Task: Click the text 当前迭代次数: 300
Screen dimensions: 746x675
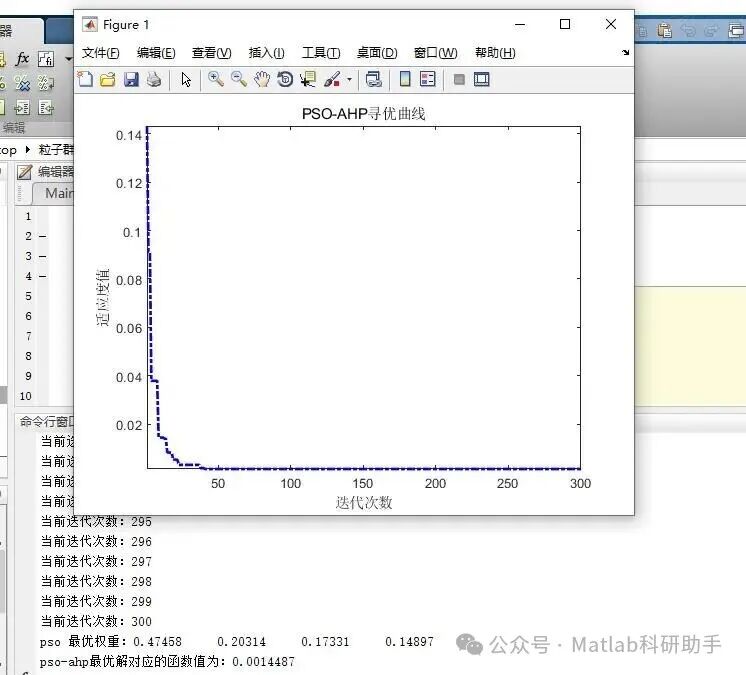Action: (x=96, y=621)
